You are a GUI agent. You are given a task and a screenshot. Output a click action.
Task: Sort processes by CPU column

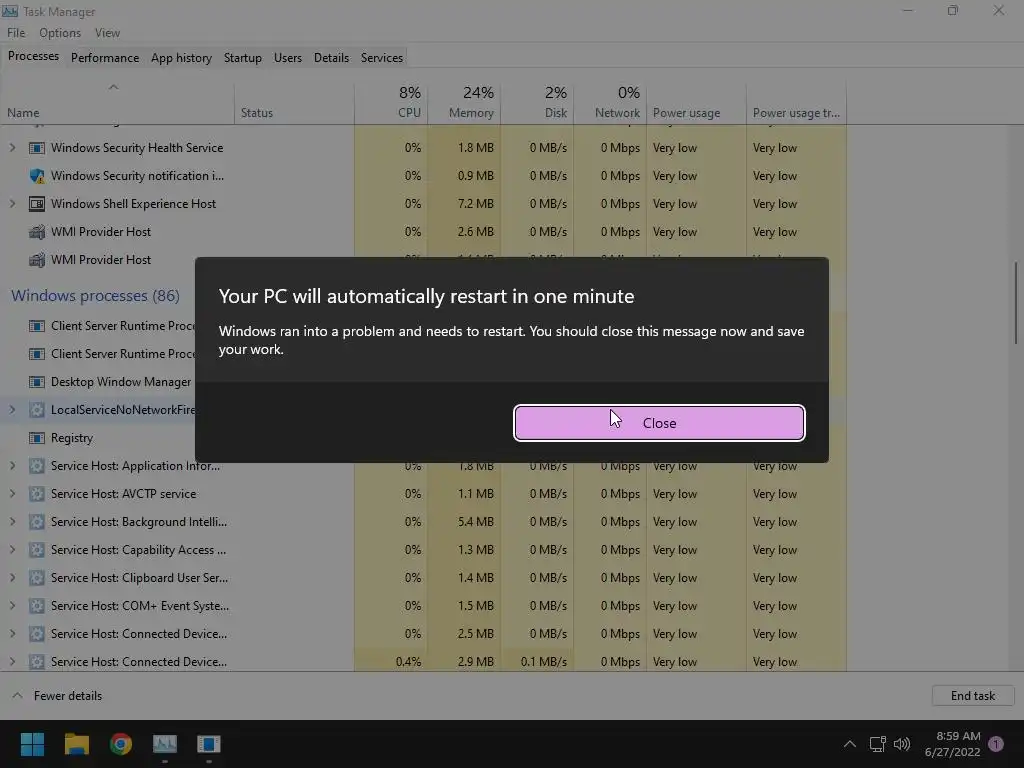(391, 103)
